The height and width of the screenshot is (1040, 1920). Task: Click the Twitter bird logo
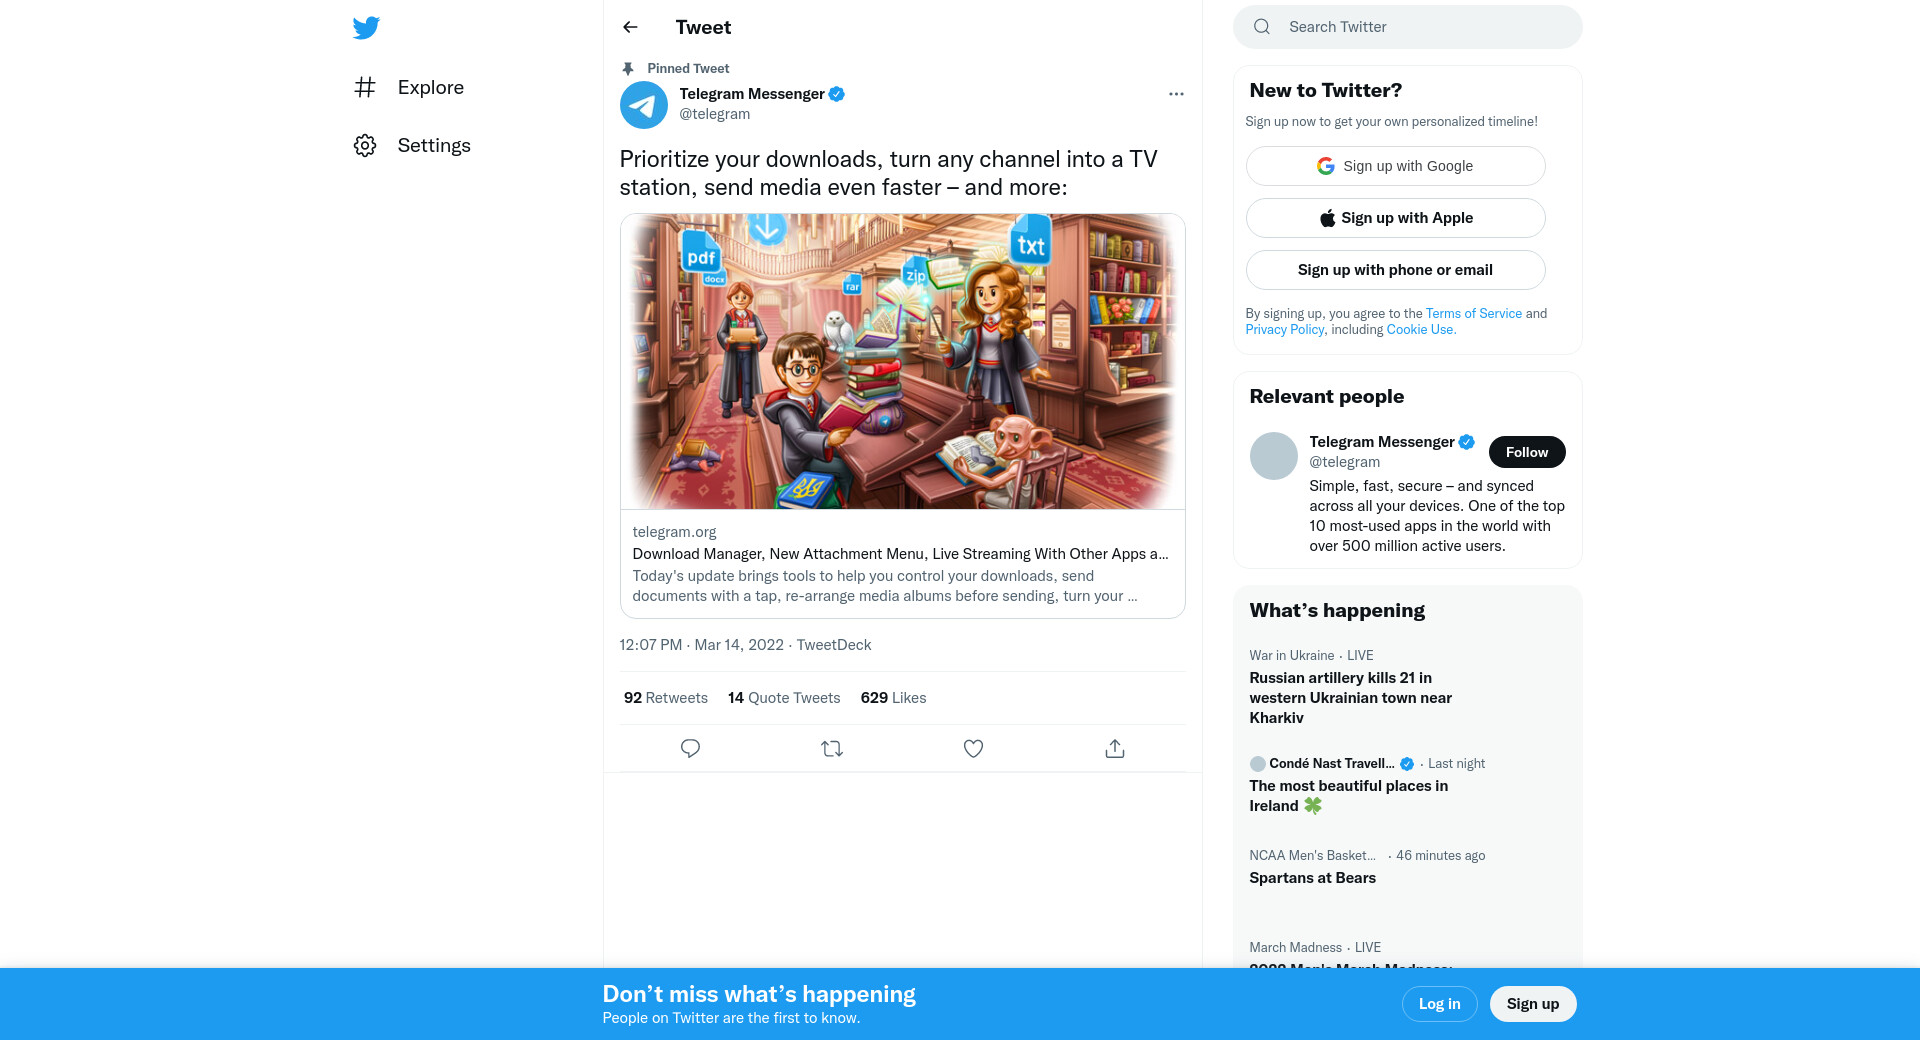click(x=366, y=28)
